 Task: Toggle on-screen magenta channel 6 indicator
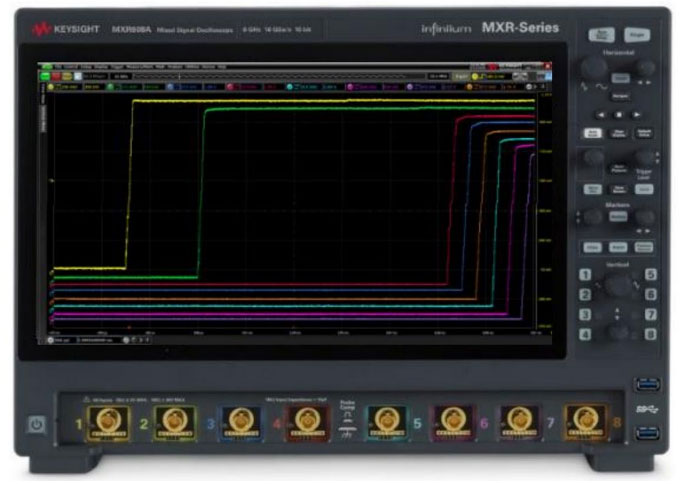point(350,87)
